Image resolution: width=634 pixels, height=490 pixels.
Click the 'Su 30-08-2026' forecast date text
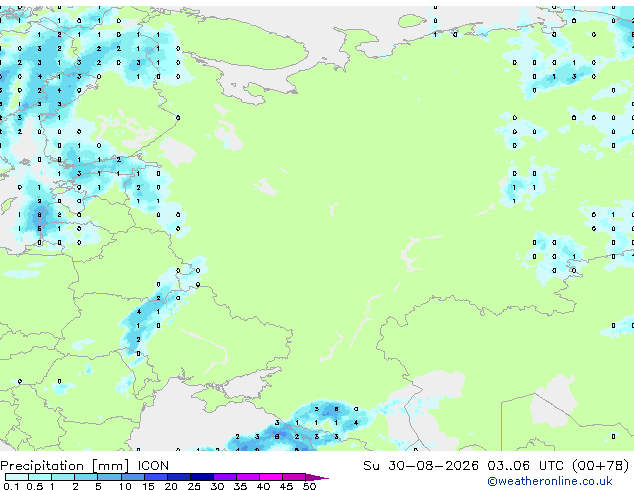(421, 466)
